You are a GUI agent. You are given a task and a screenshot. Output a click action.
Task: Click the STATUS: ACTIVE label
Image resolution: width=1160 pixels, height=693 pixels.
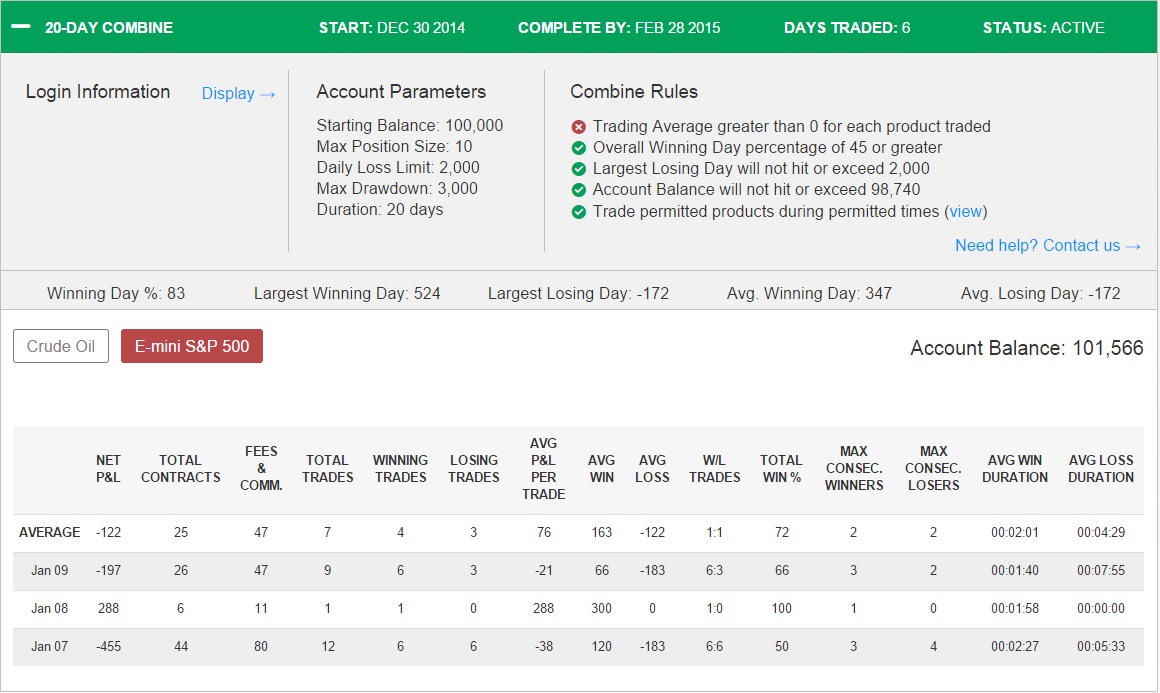click(x=1044, y=27)
